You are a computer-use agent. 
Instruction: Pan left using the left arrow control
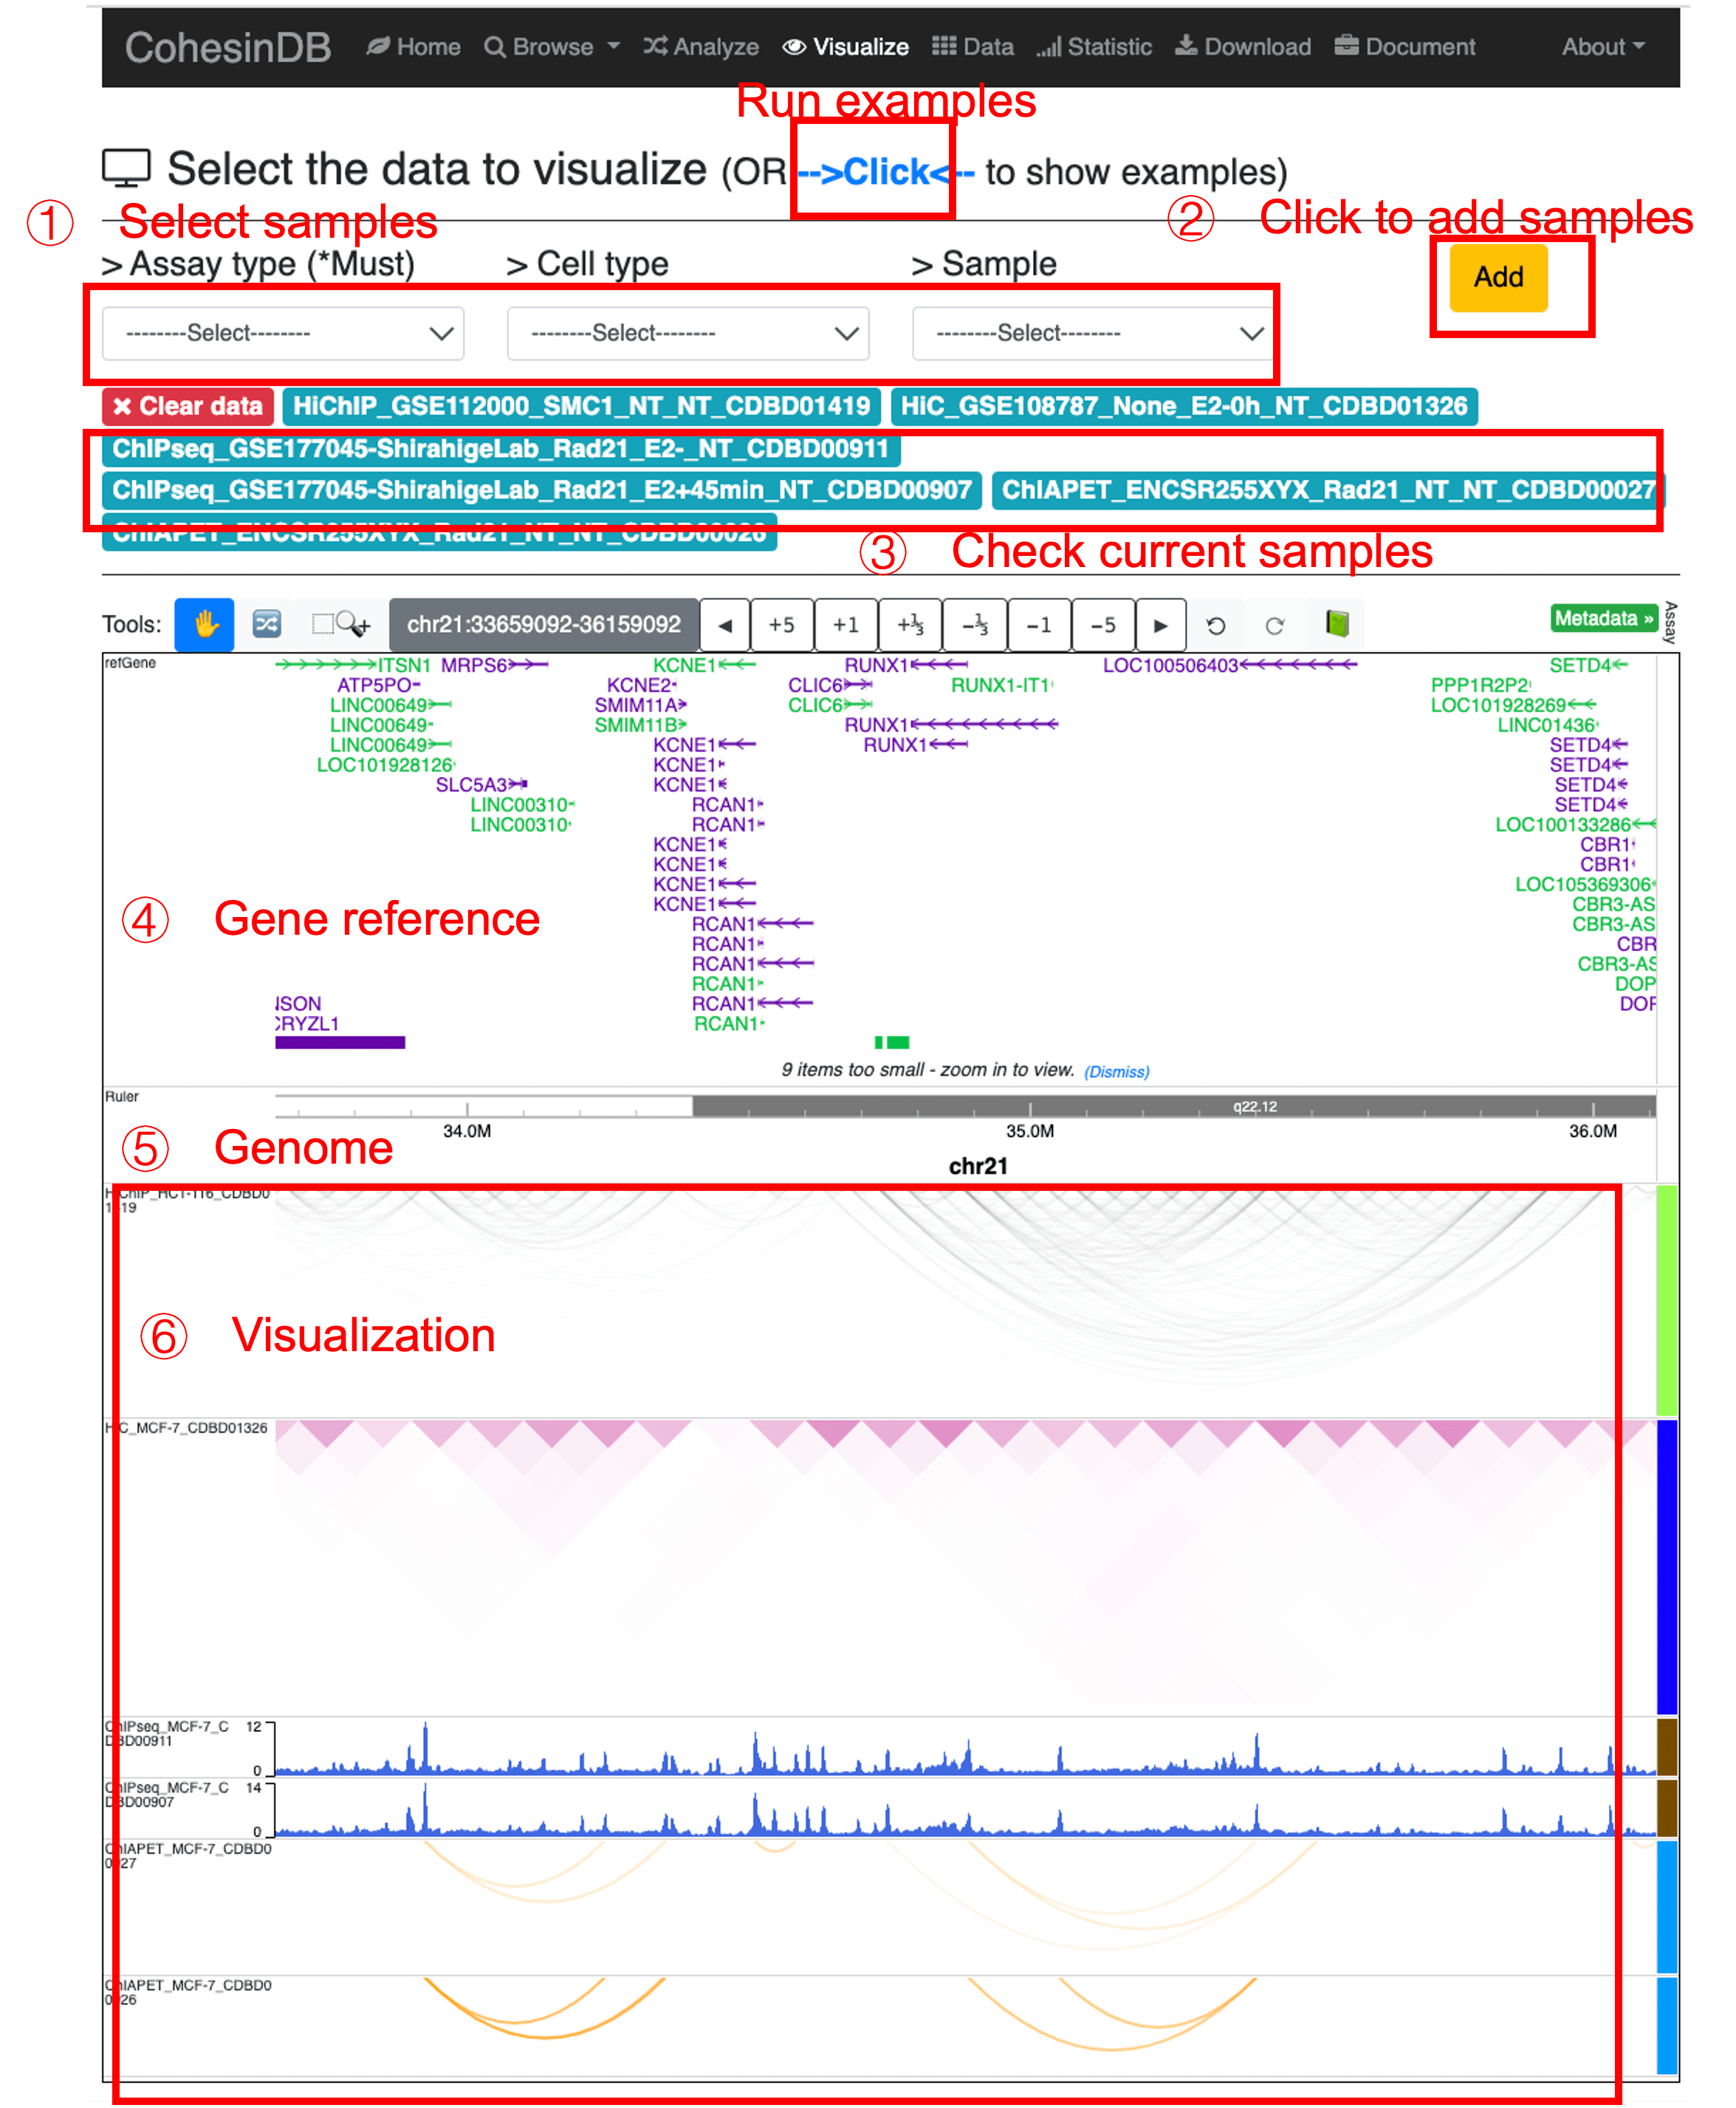[725, 625]
